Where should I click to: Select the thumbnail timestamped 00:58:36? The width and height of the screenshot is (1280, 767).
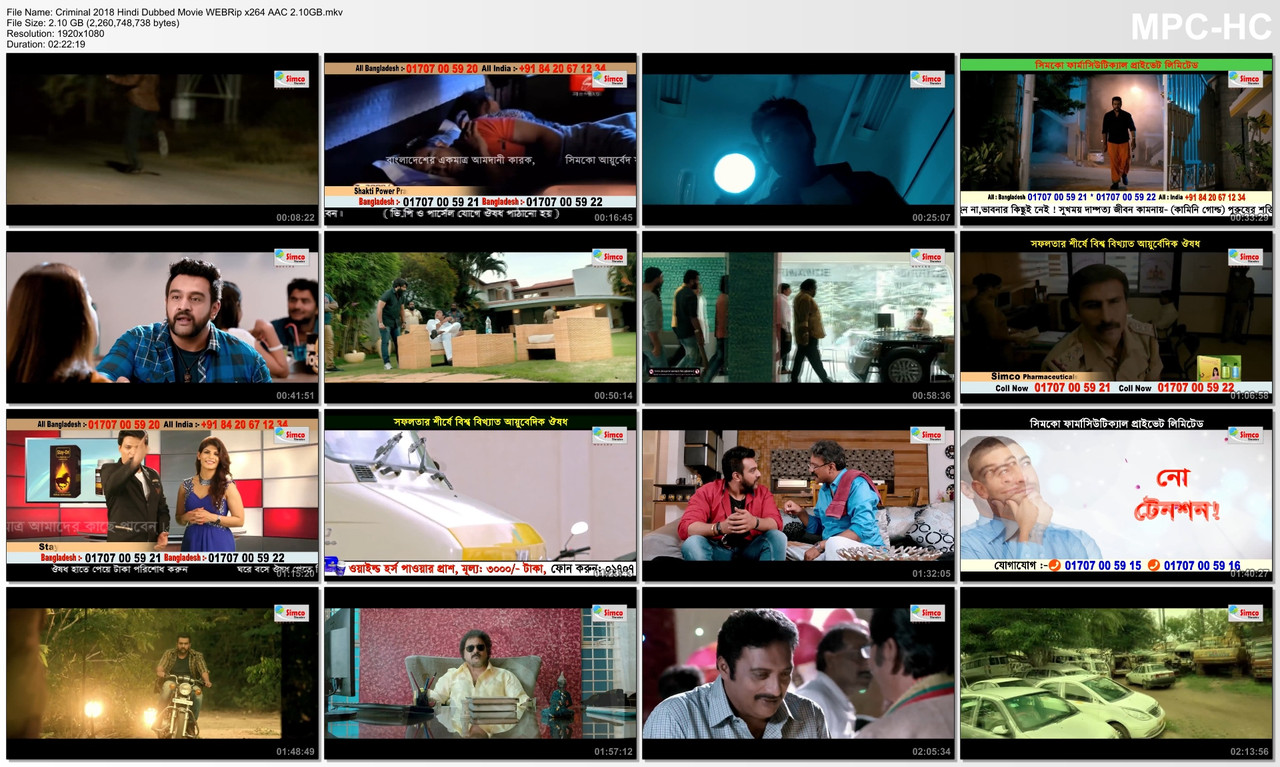coord(798,317)
